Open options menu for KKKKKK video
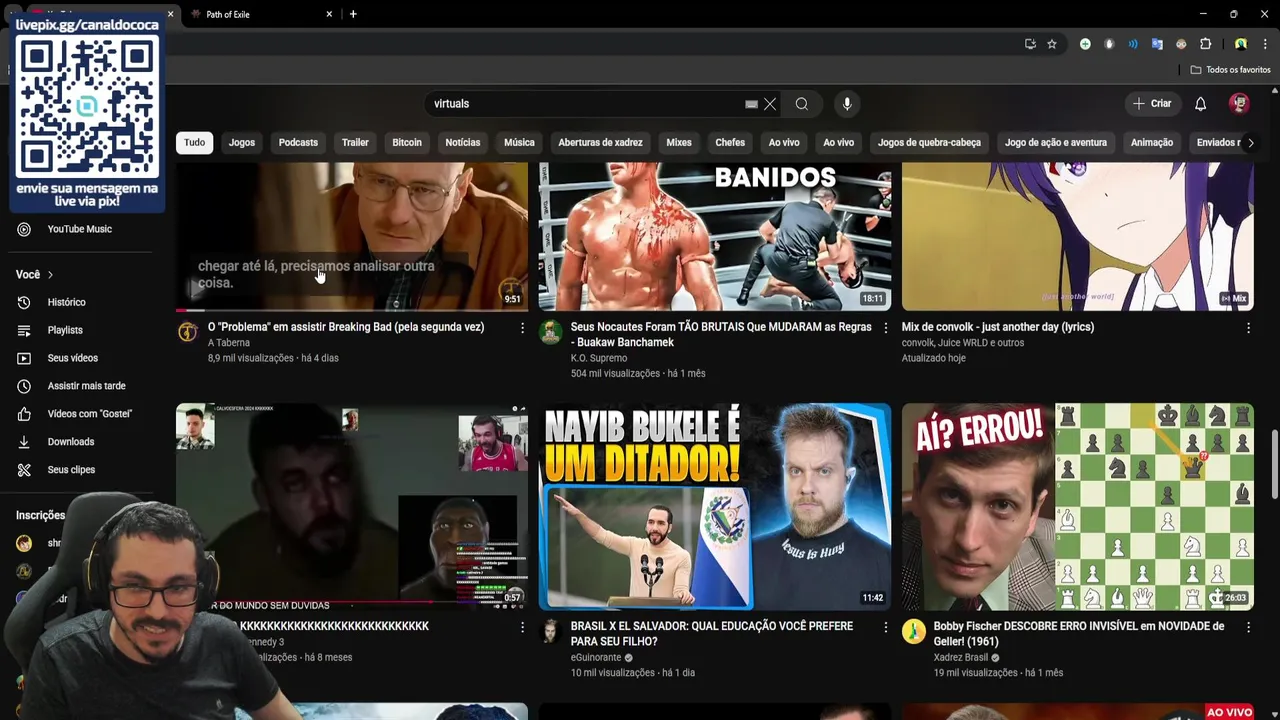 click(x=522, y=627)
